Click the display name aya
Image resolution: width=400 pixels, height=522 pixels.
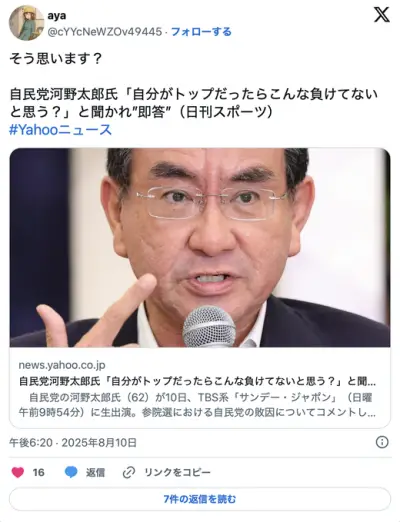click(x=57, y=15)
